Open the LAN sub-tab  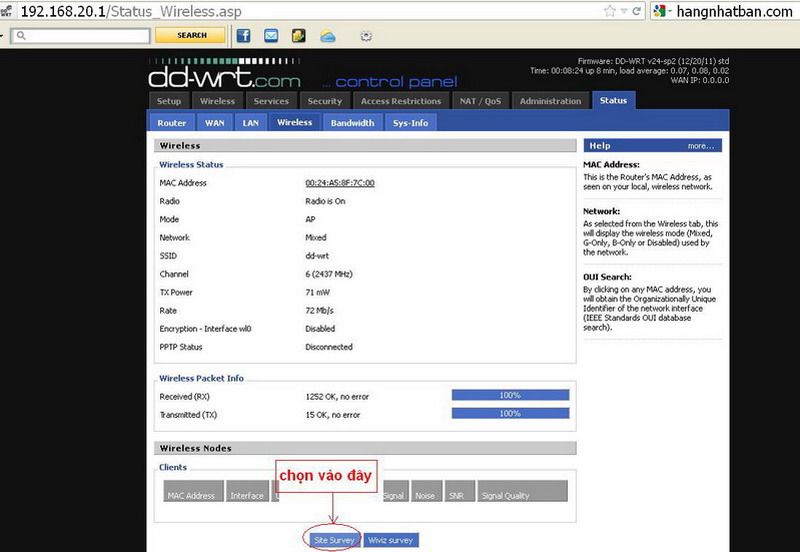[251, 123]
